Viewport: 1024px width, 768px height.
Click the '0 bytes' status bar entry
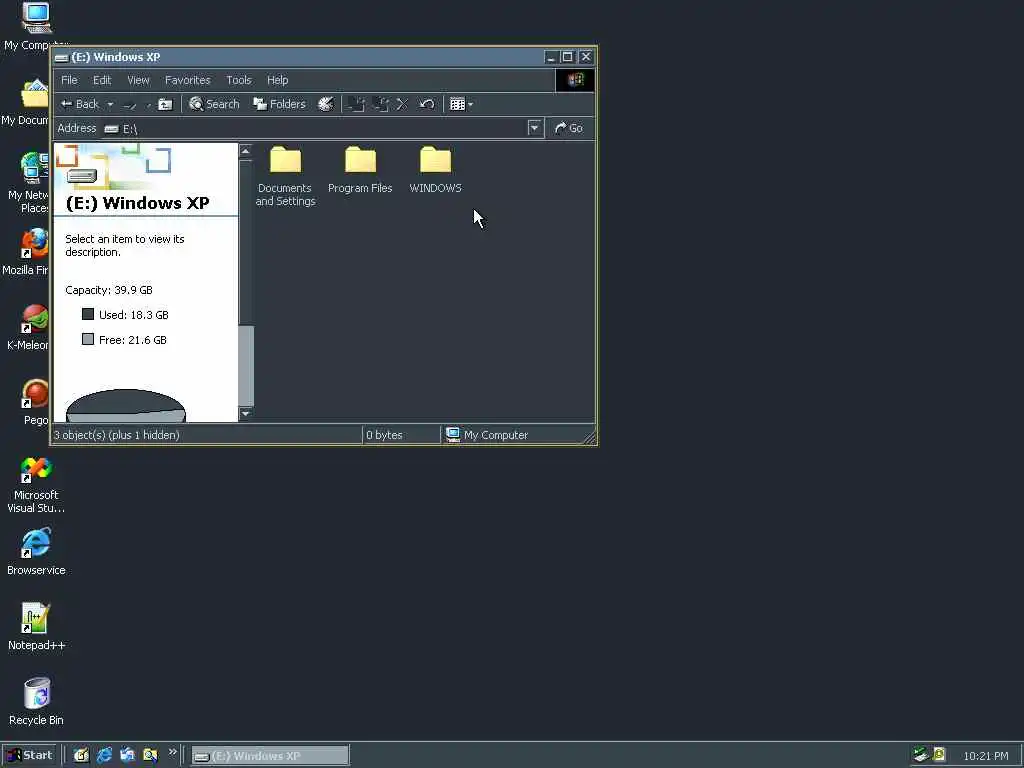pyautogui.click(x=384, y=435)
